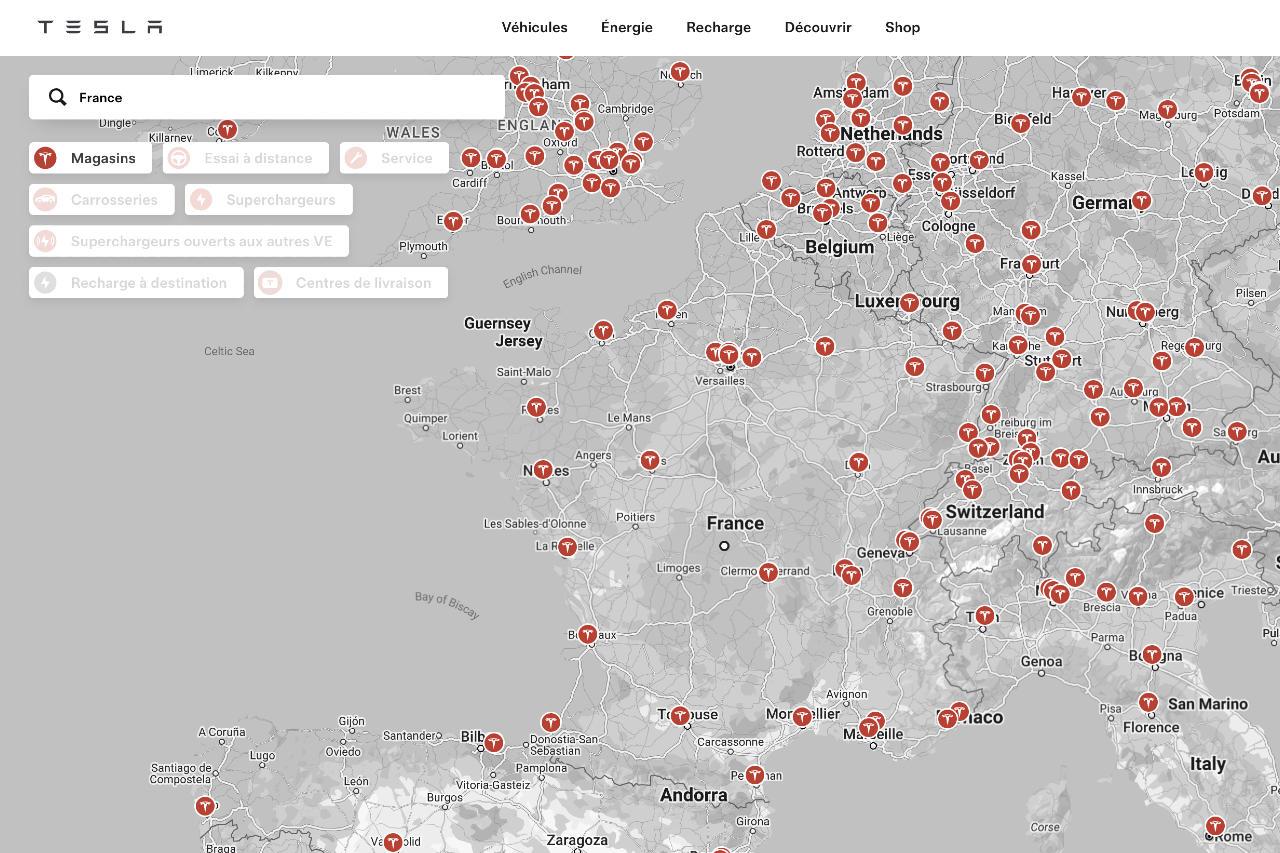1280x853 pixels.
Task: Select the store marker at Toulouse
Action: [680, 715]
